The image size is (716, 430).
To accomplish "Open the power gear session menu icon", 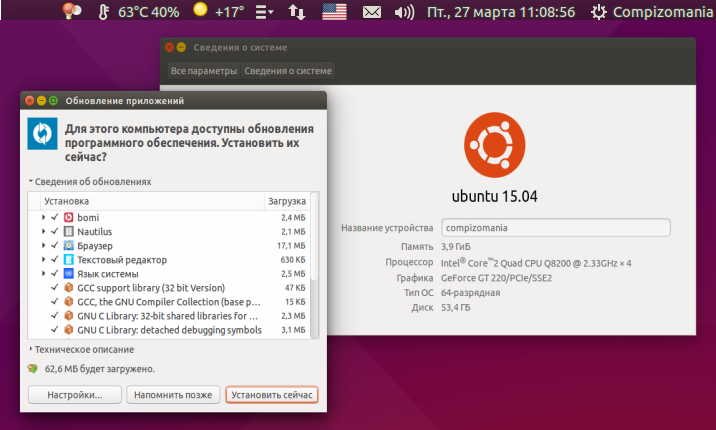I will point(599,12).
